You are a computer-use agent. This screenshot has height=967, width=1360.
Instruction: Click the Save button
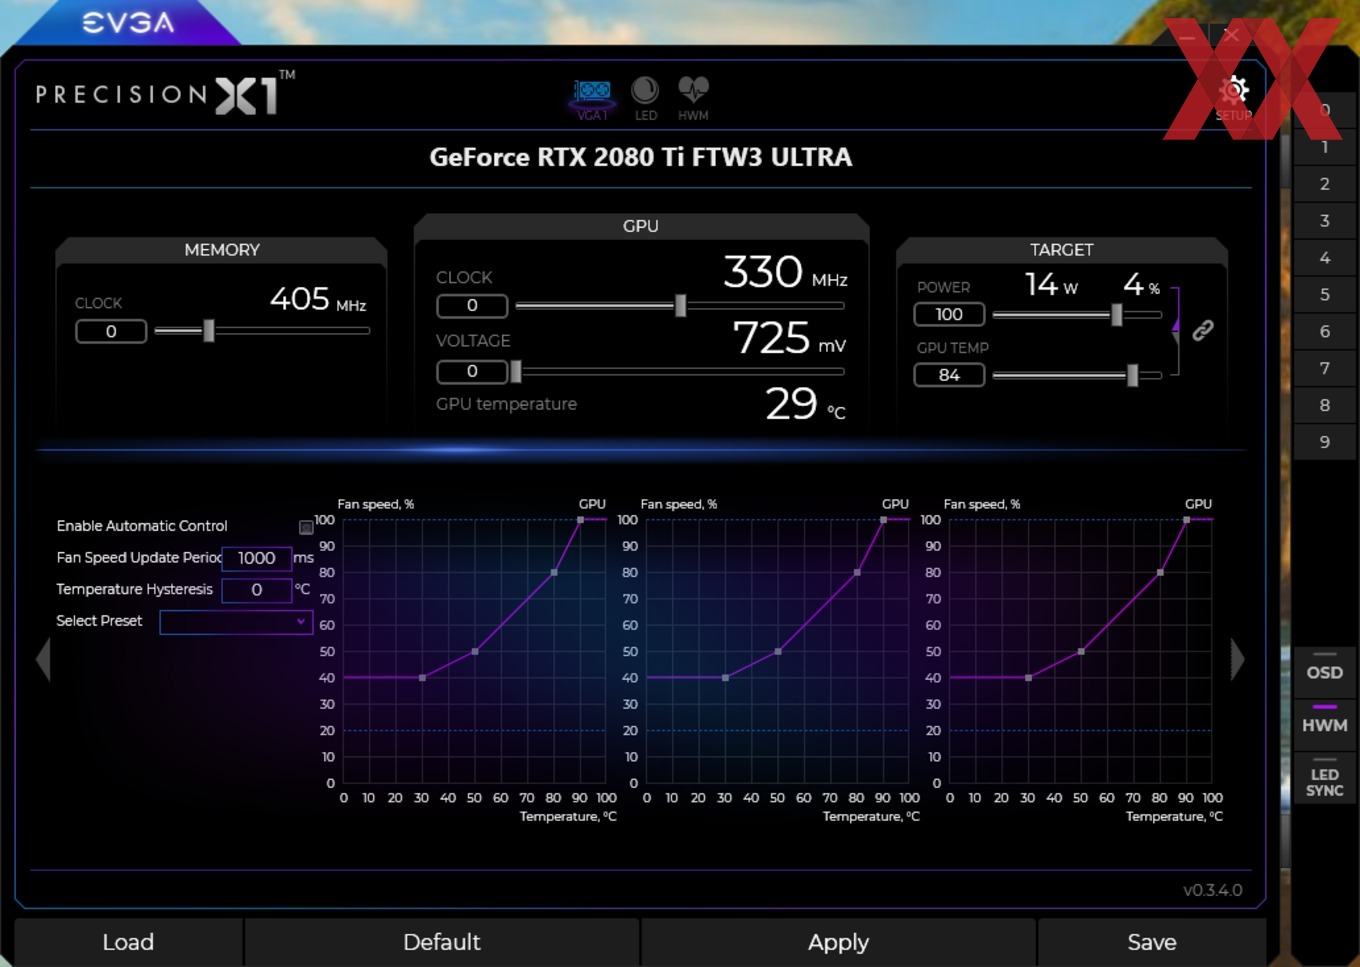tap(1152, 942)
